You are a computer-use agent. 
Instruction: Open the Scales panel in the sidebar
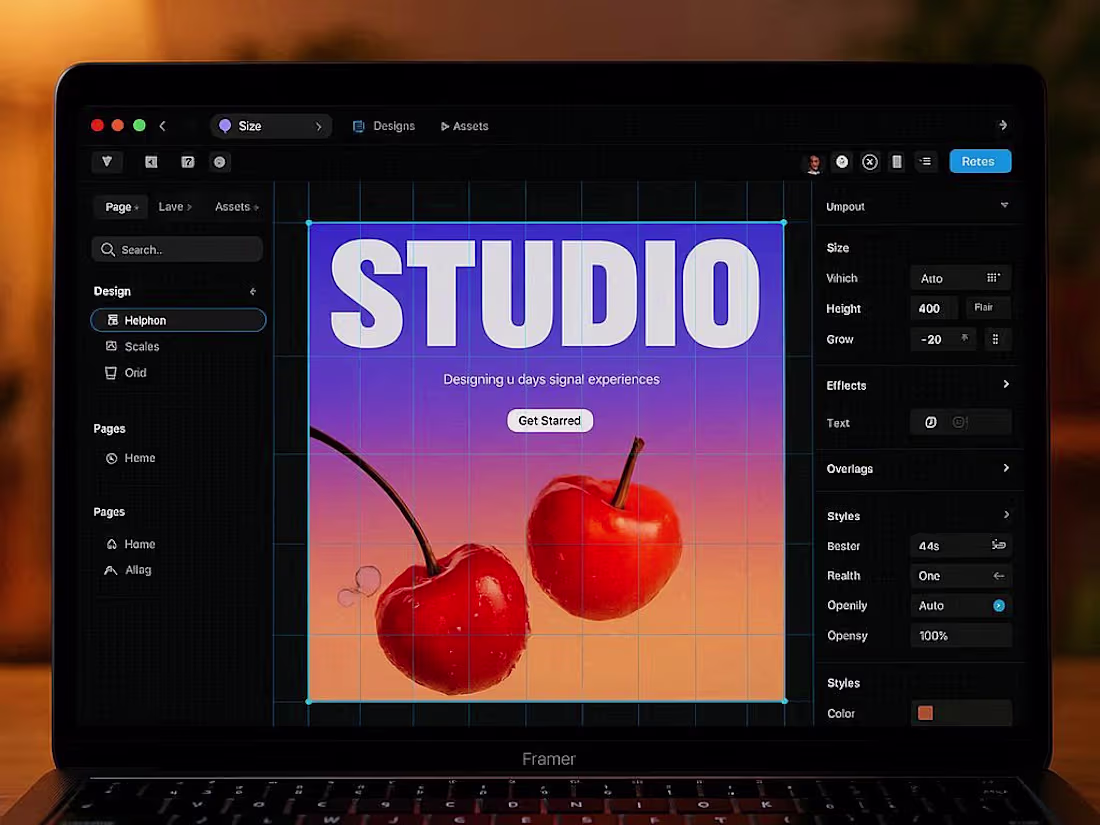(x=140, y=346)
